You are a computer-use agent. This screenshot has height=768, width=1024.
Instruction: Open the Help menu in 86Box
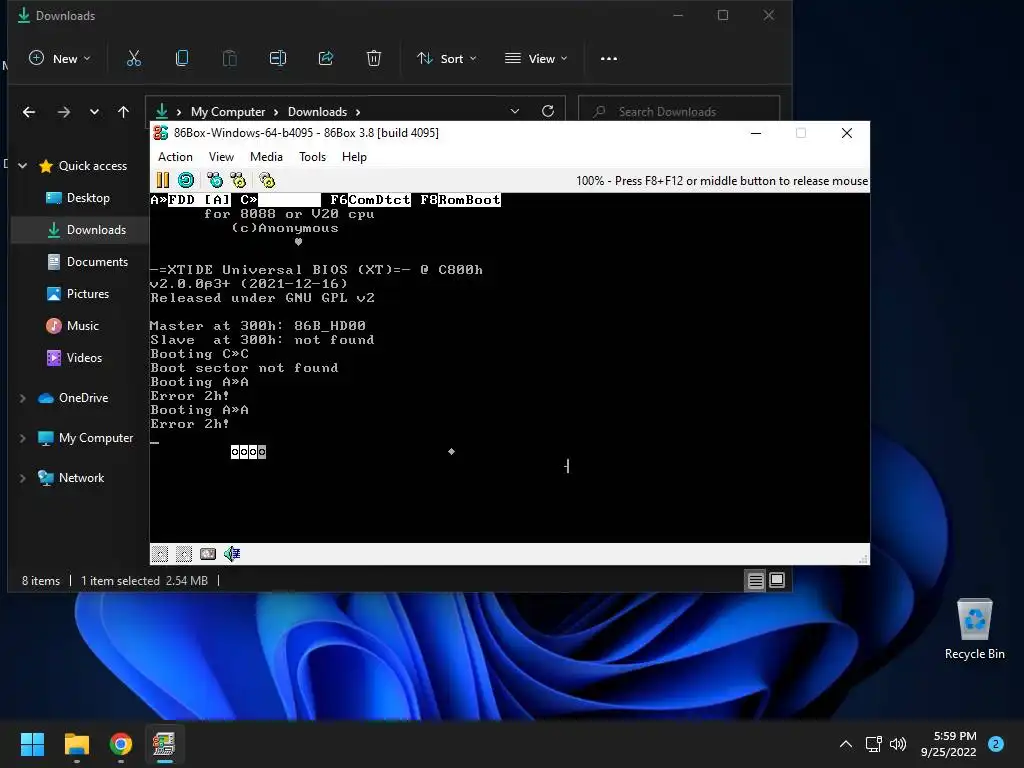point(354,157)
